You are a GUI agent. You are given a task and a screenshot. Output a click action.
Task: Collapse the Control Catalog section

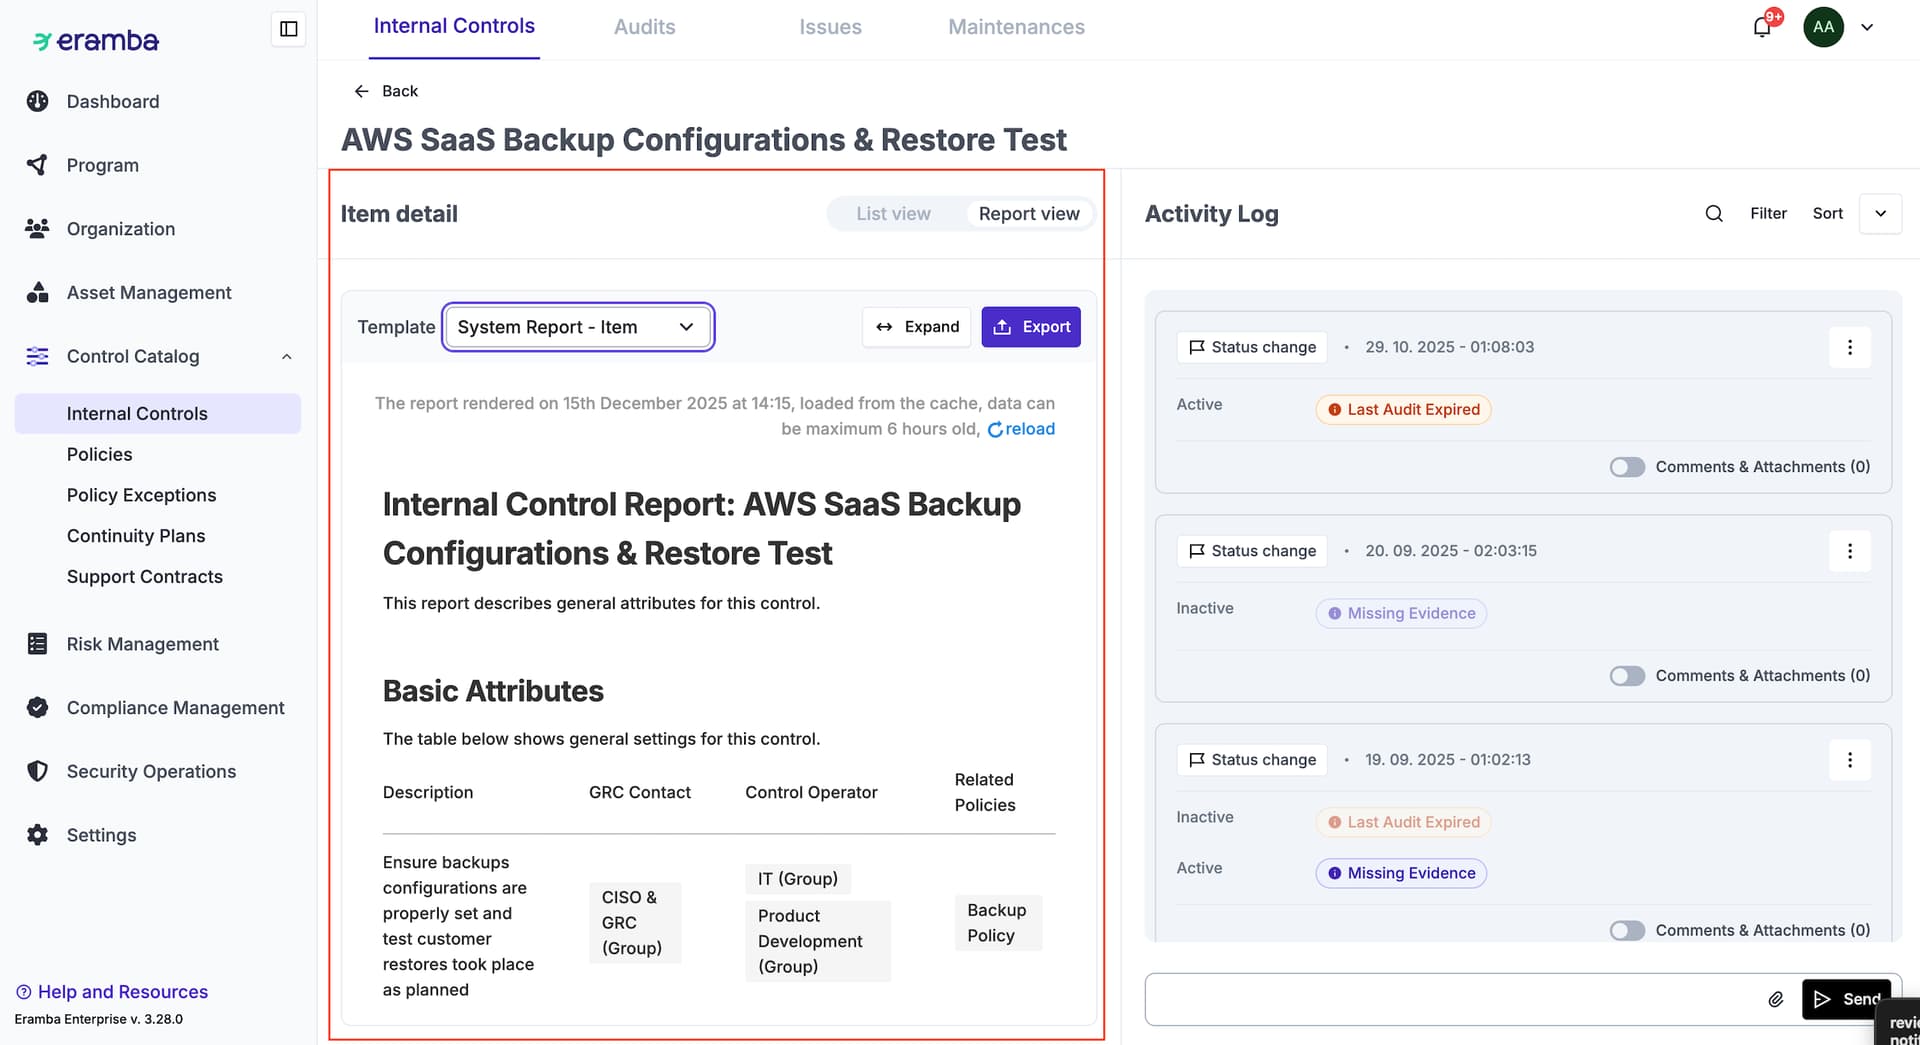point(287,357)
